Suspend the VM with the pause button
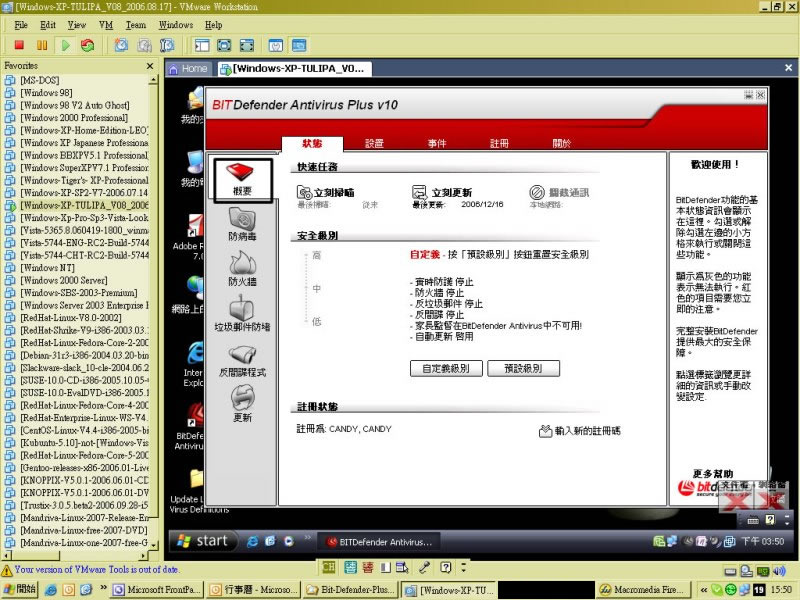The width and height of the screenshot is (800, 600). [x=42, y=45]
